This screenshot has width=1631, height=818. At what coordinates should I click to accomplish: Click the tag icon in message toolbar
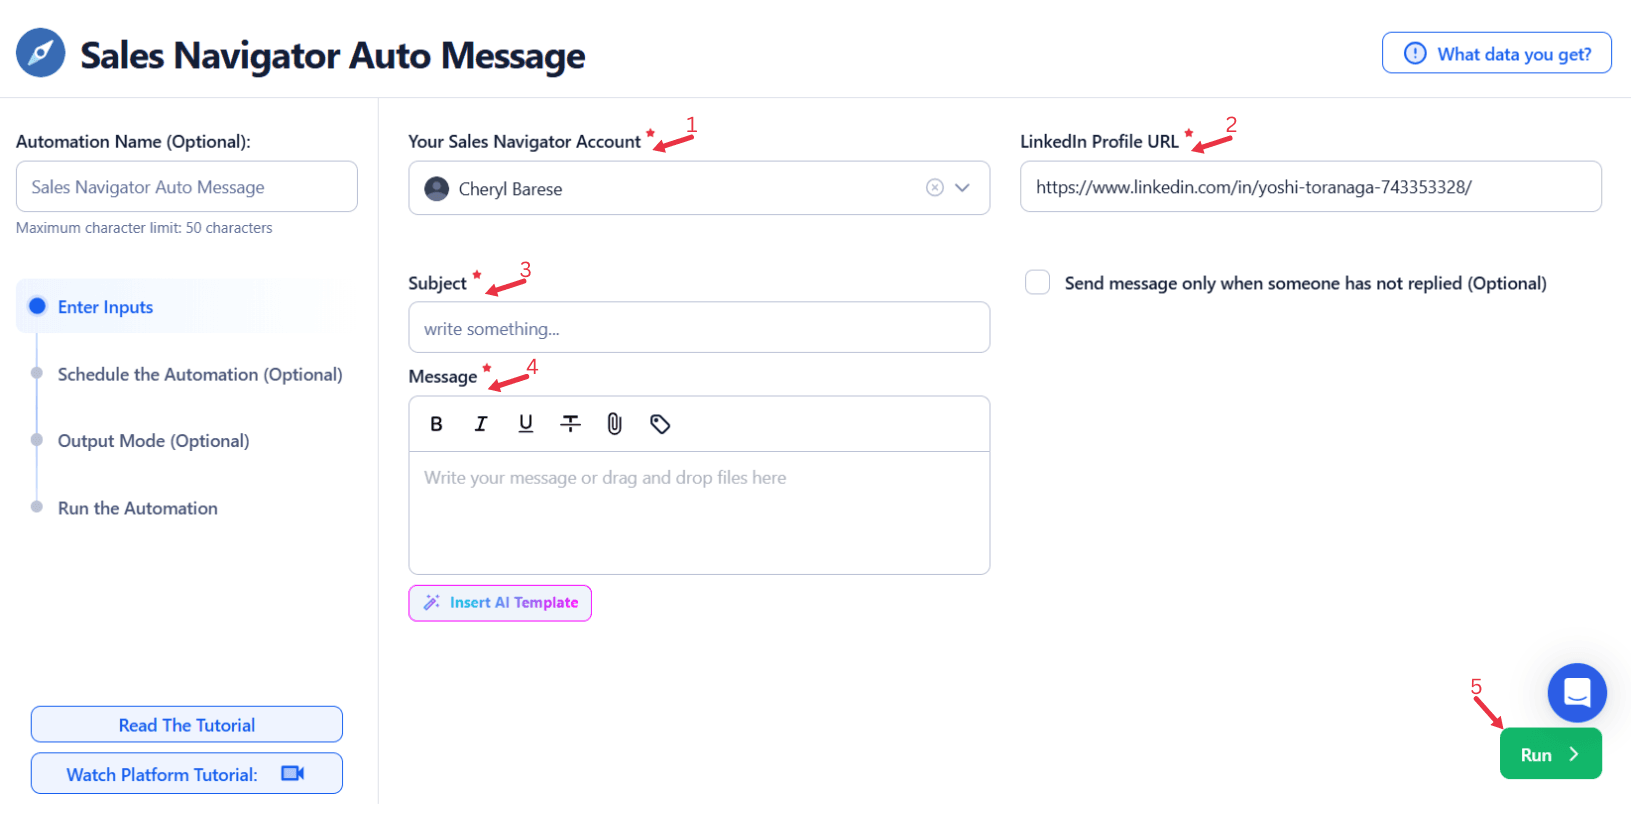[x=660, y=424]
